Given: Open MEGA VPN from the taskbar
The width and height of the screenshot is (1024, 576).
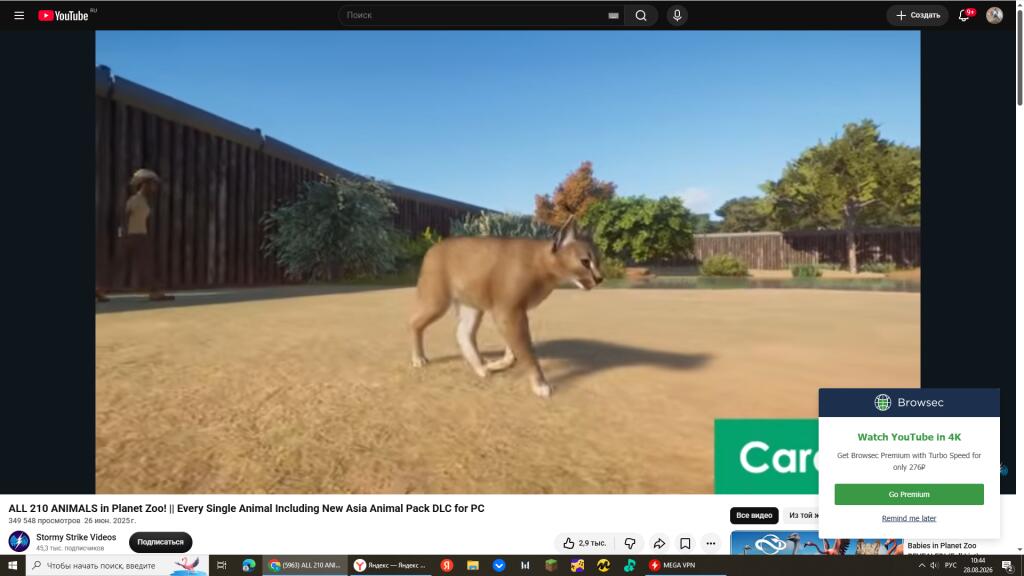Looking at the screenshot, I should (x=672, y=566).
